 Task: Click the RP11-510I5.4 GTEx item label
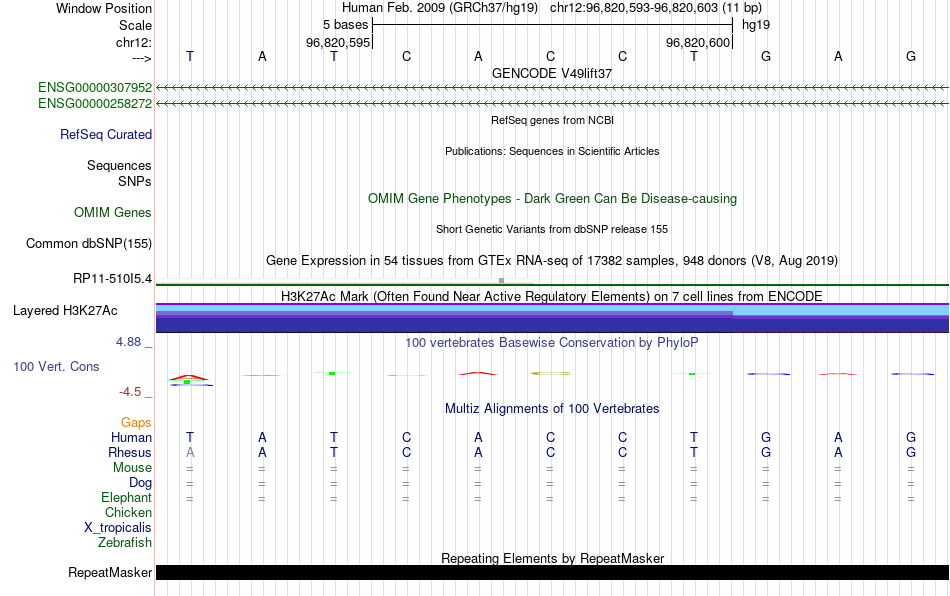pos(113,279)
